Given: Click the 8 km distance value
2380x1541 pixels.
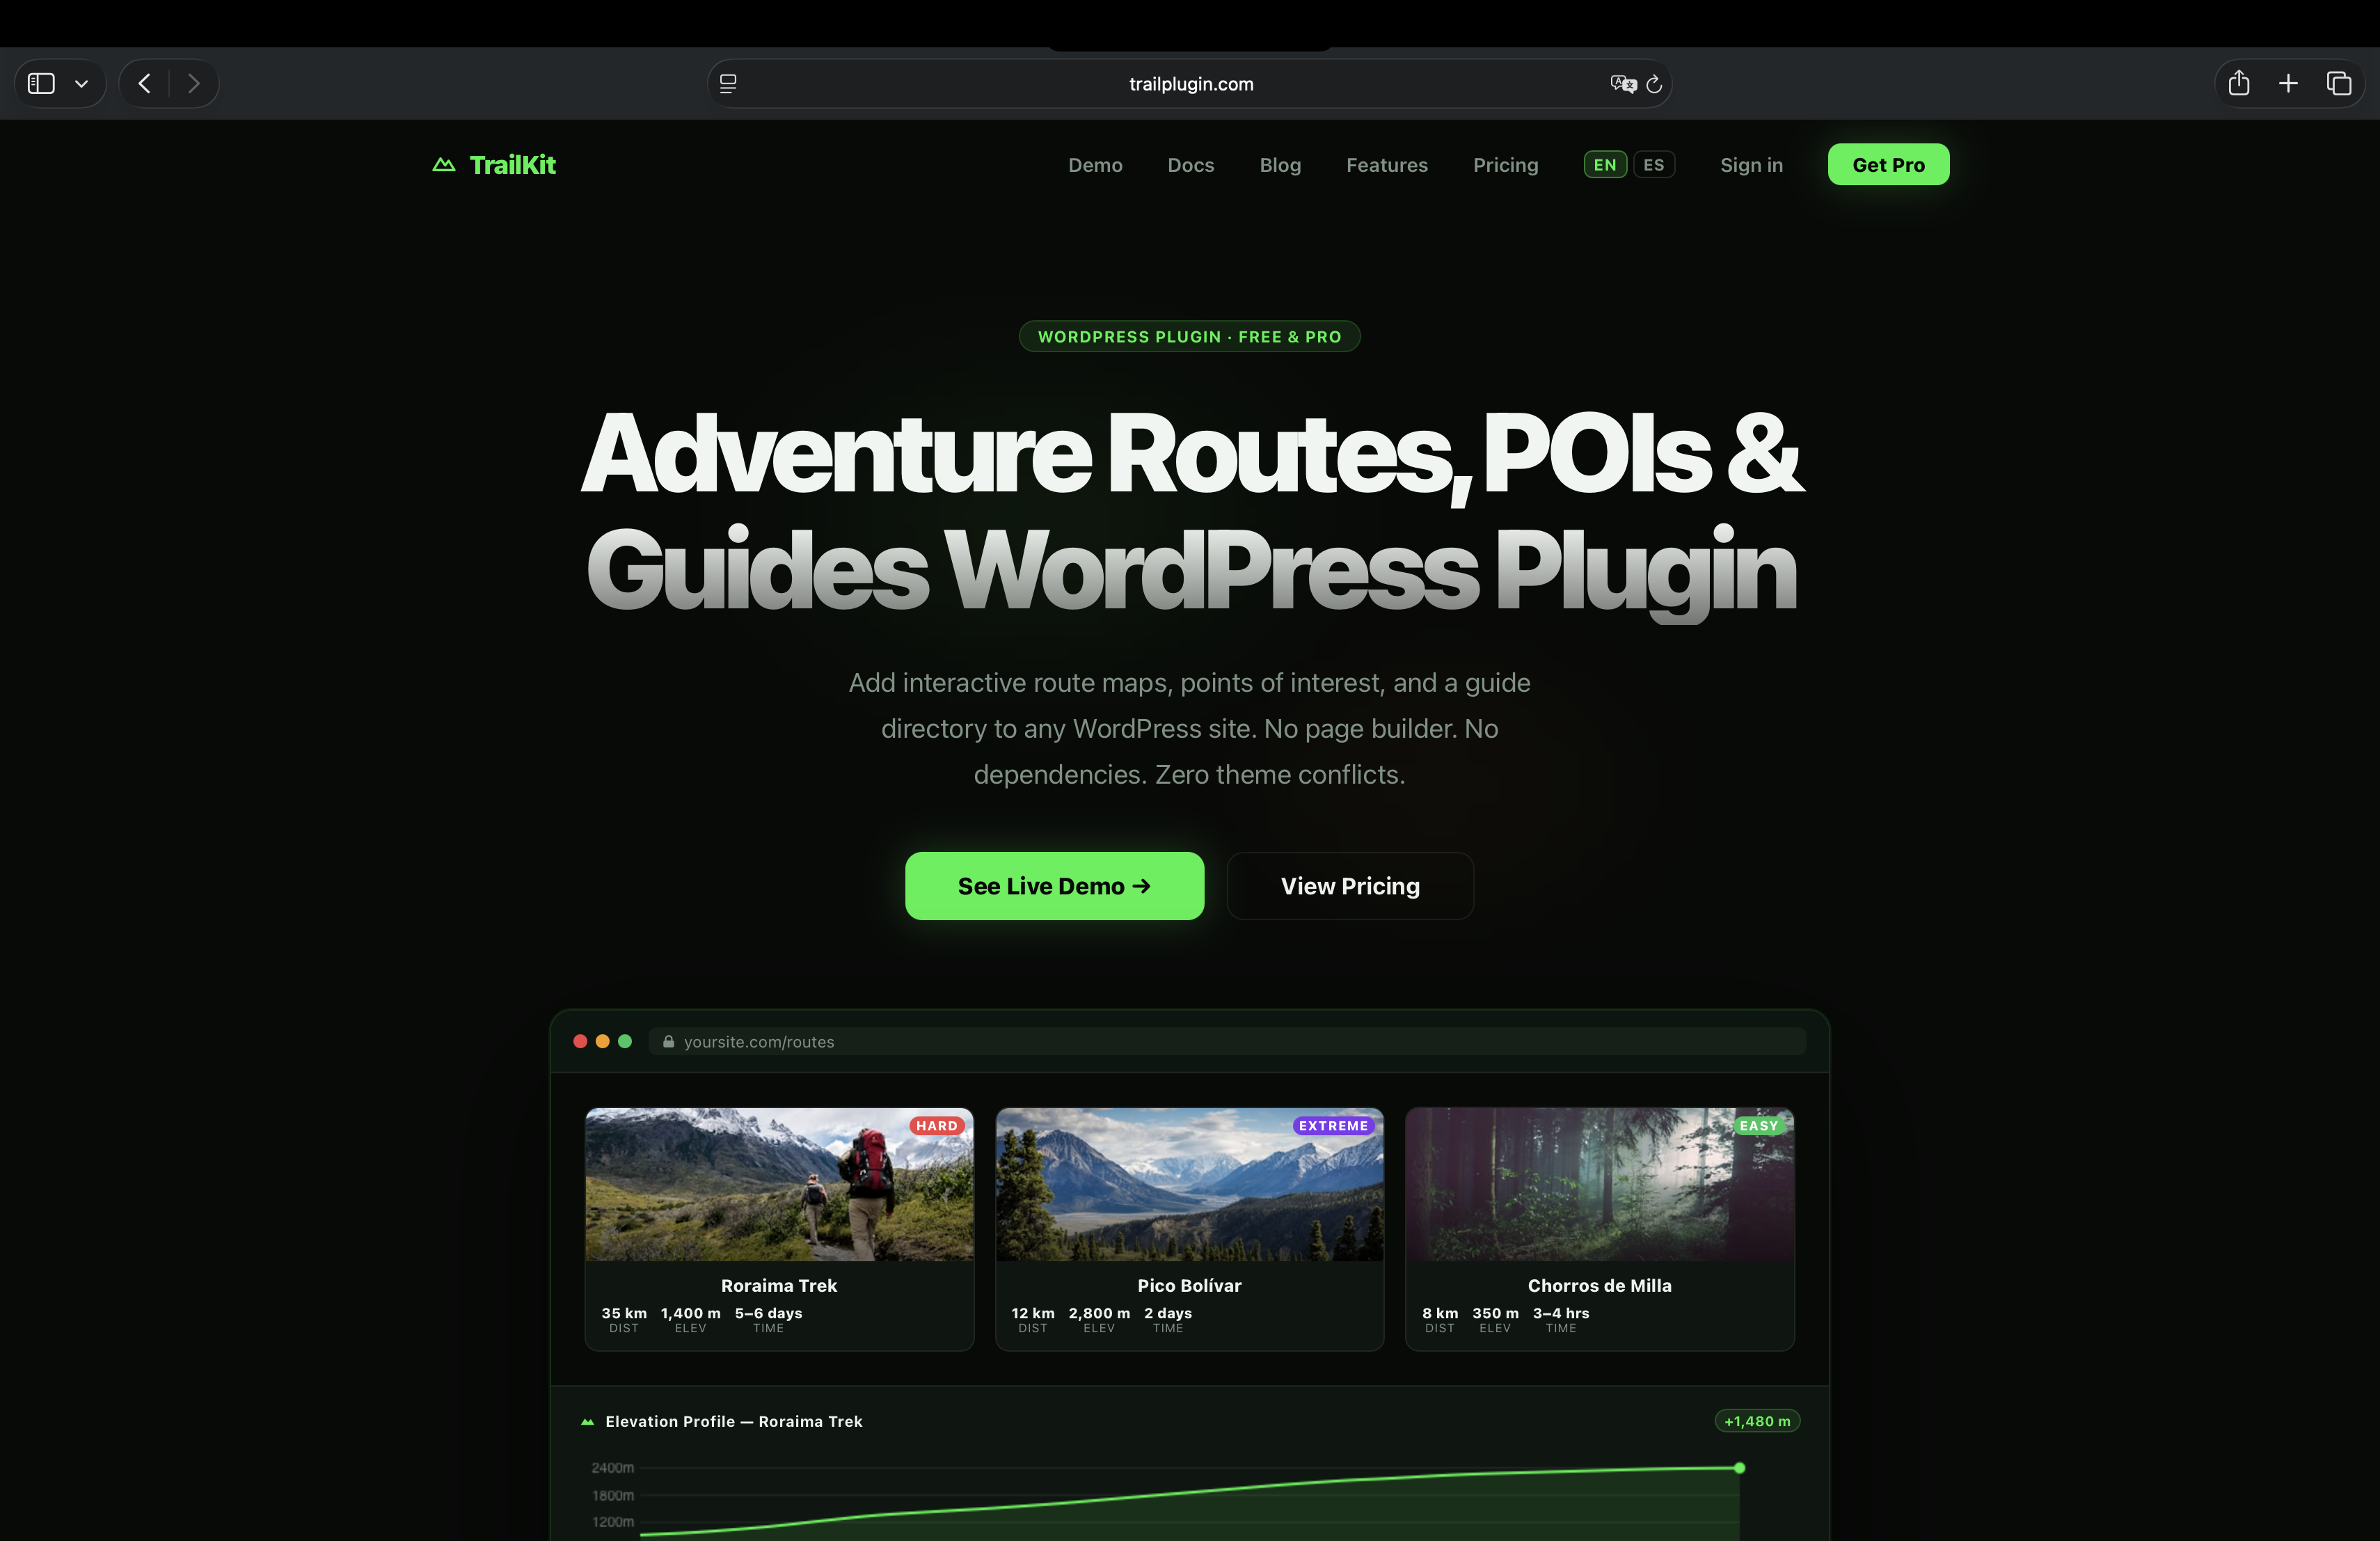Looking at the screenshot, I should coord(1440,1313).
